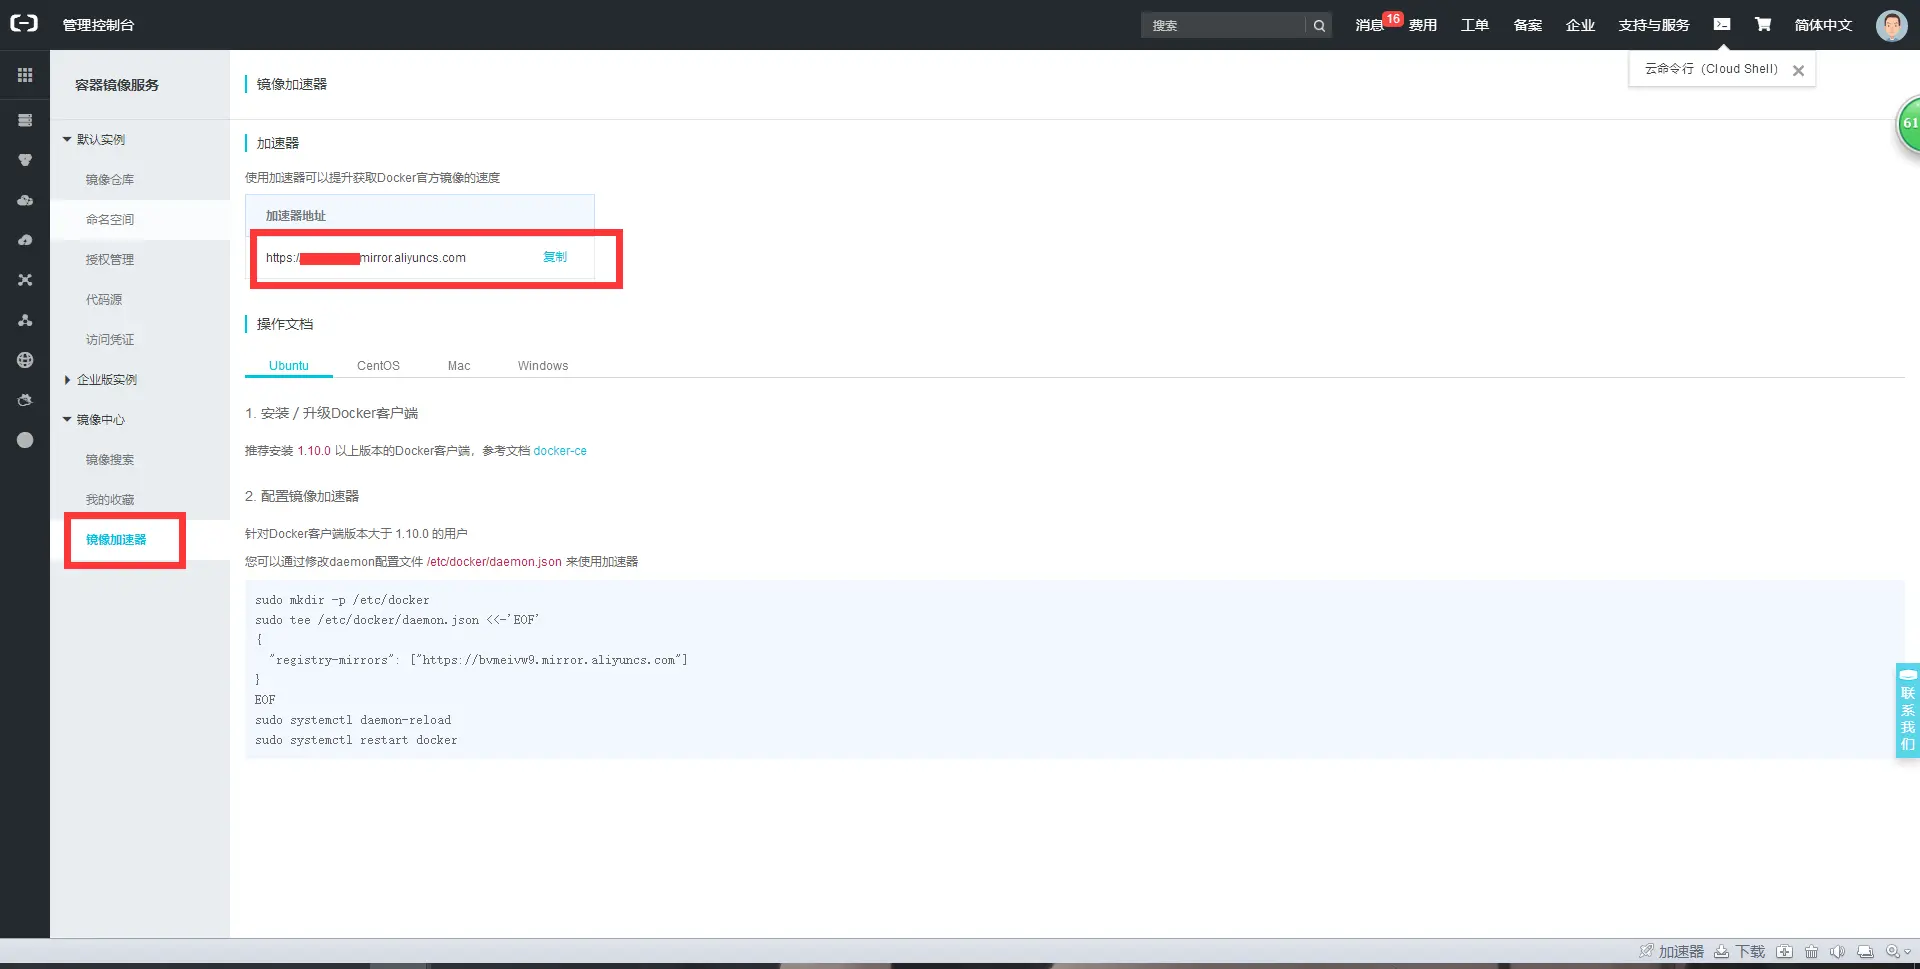Click the 加速器 rocket icon in the status bar

1646,951
